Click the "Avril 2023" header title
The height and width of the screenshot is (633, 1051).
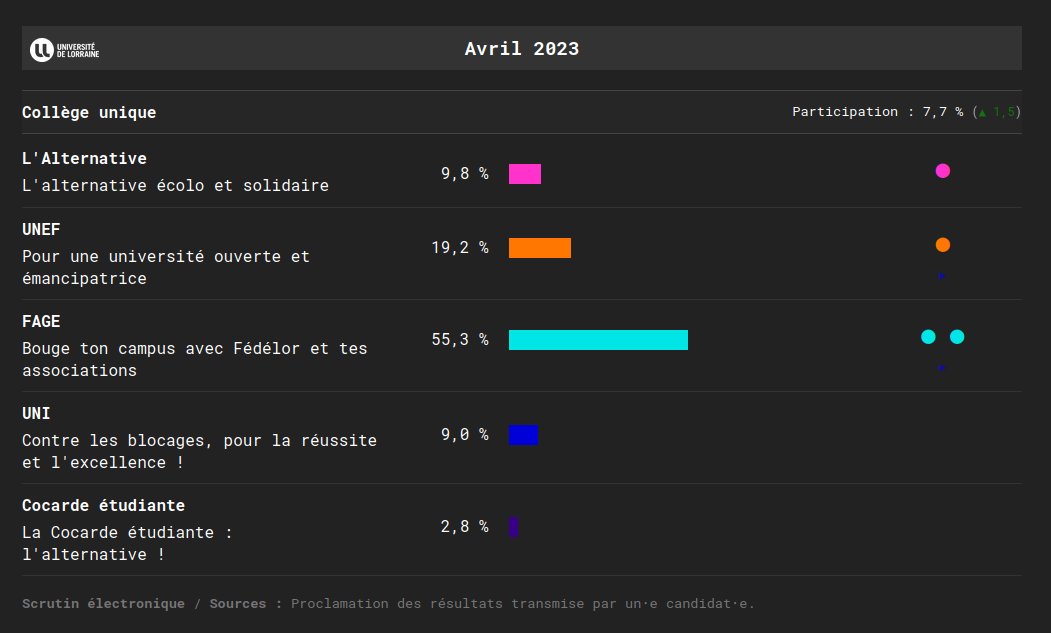521,49
